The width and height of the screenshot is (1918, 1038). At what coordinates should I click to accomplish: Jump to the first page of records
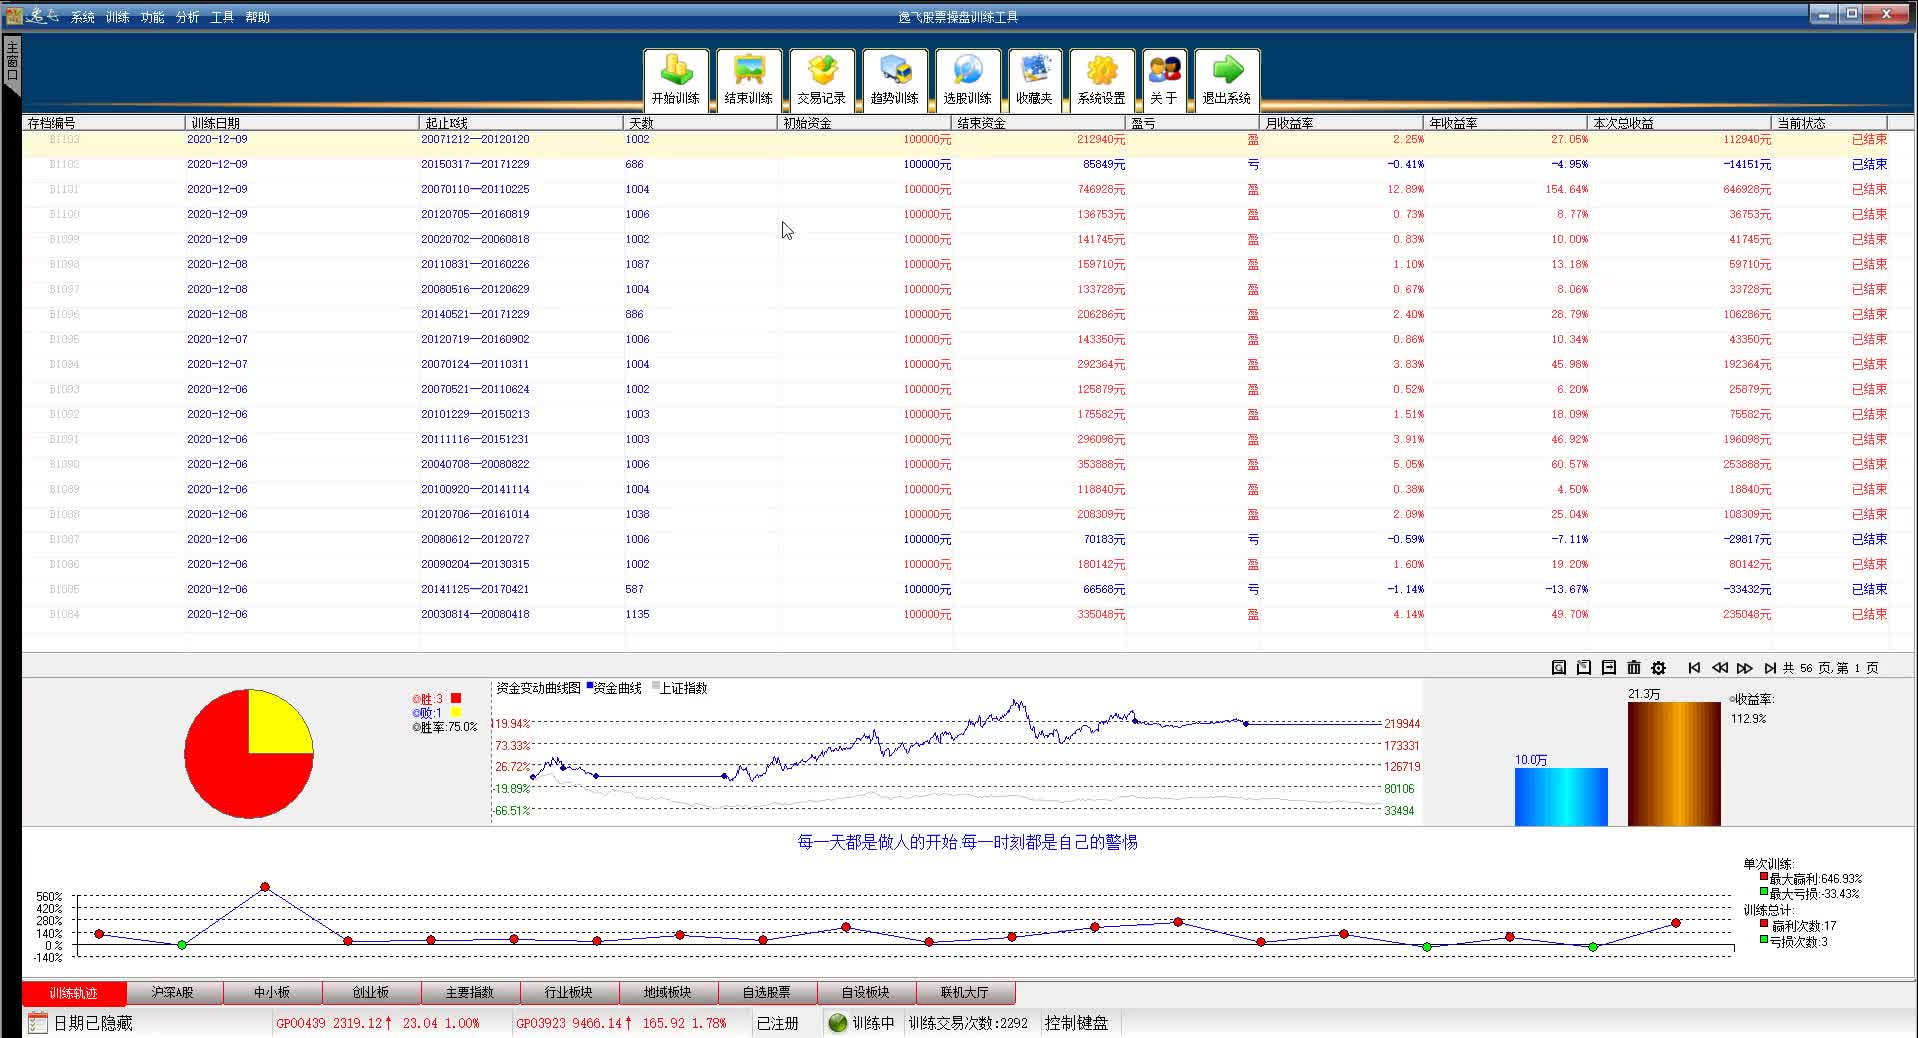tap(1694, 668)
